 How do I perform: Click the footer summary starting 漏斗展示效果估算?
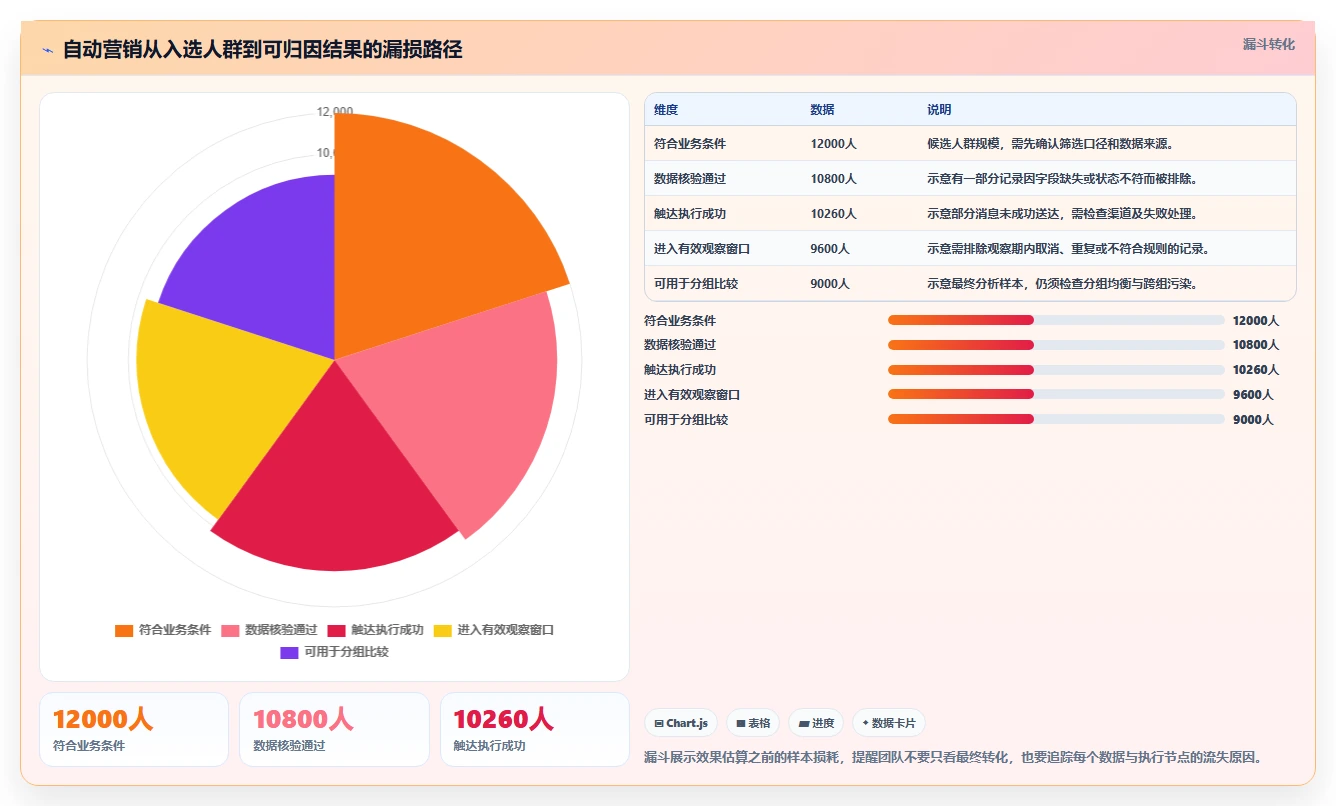[x=953, y=757]
